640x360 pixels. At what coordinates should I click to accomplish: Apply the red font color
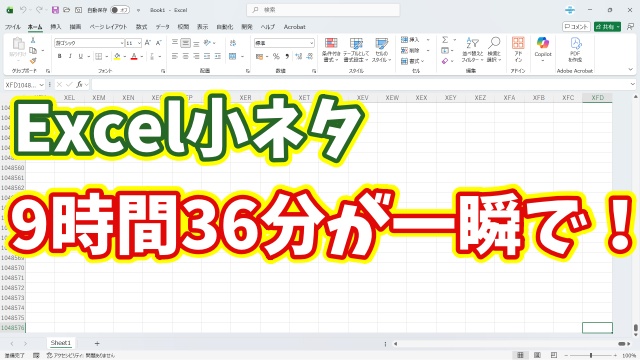[134, 56]
